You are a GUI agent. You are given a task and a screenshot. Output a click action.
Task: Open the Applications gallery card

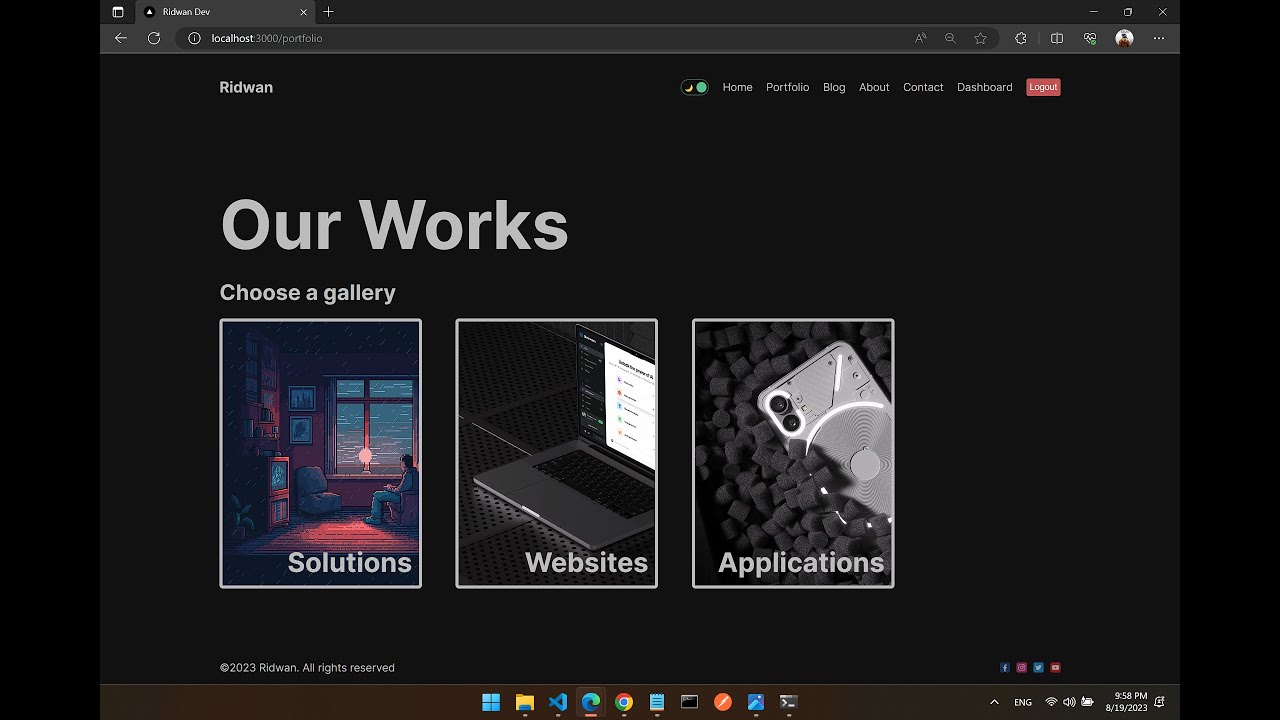(x=793, y=453)
